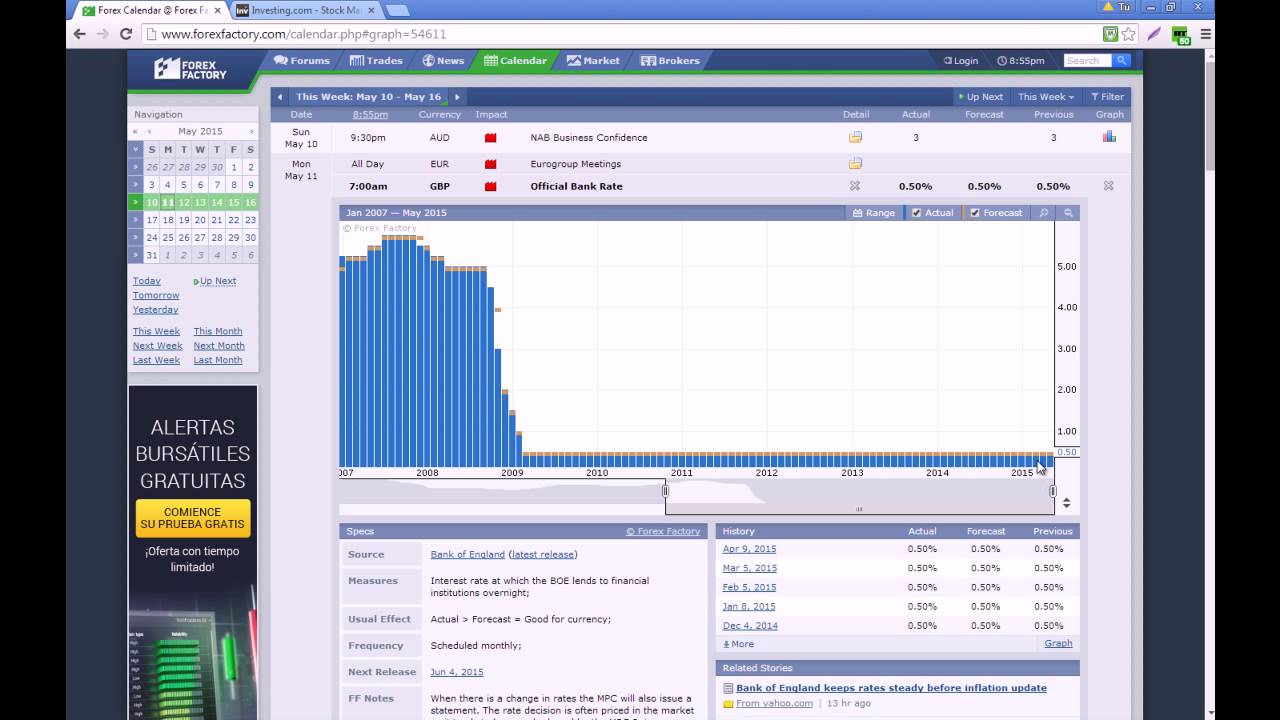Click red impact icon for Eurogroup Meetings
Screen dimensions: 1280x720
[x=491, y=163]
